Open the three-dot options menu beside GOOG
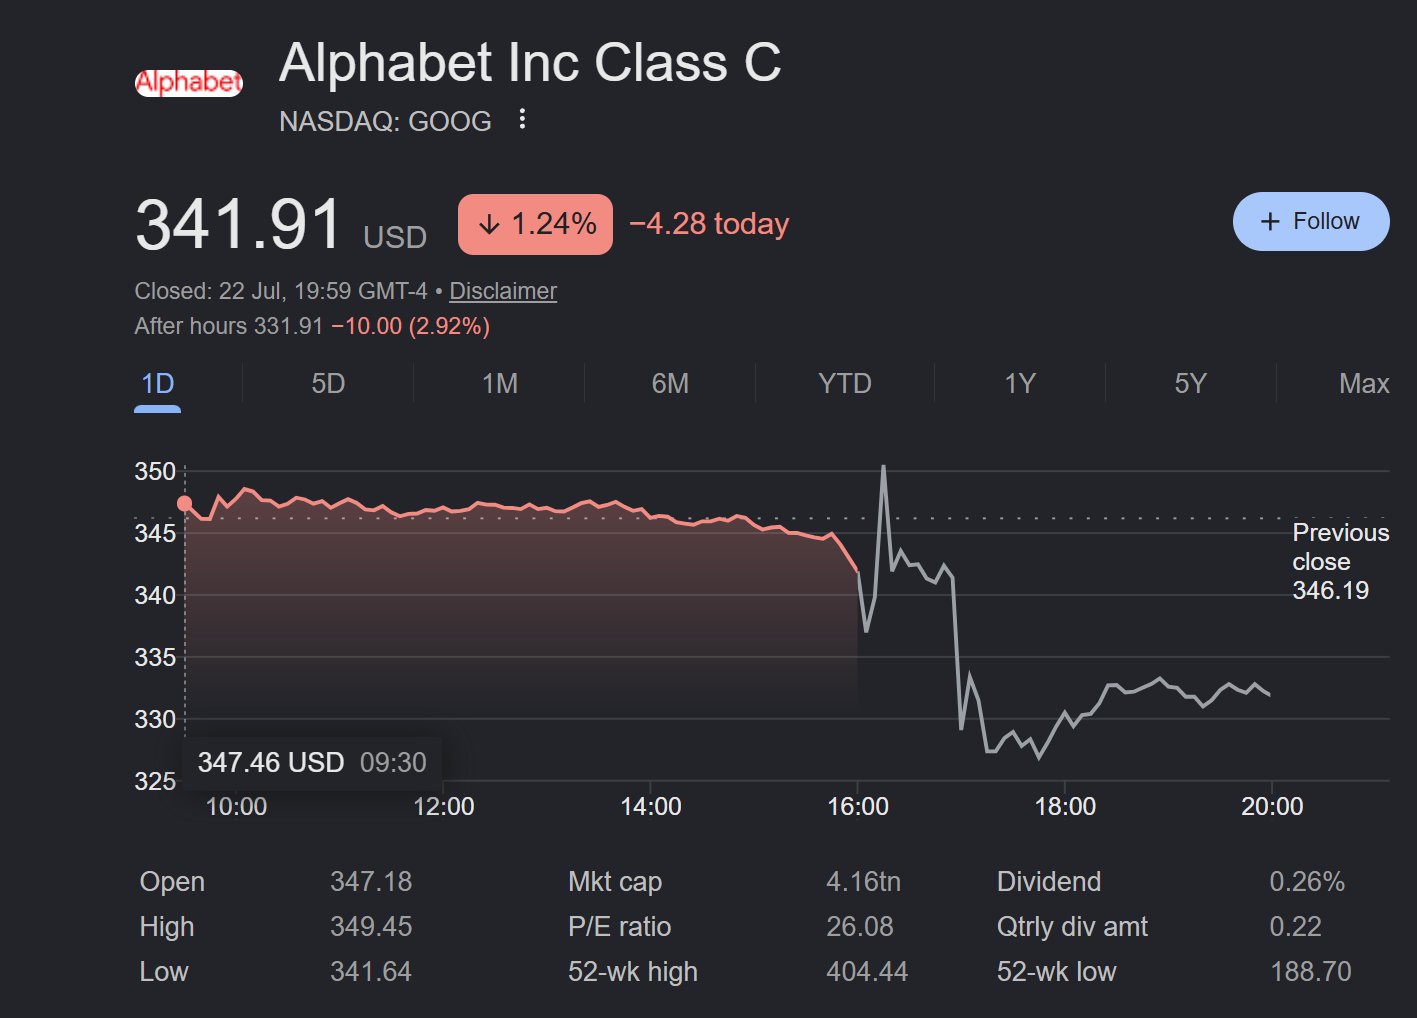This screenshot has width=1417, height=1018. click(522, 120)
